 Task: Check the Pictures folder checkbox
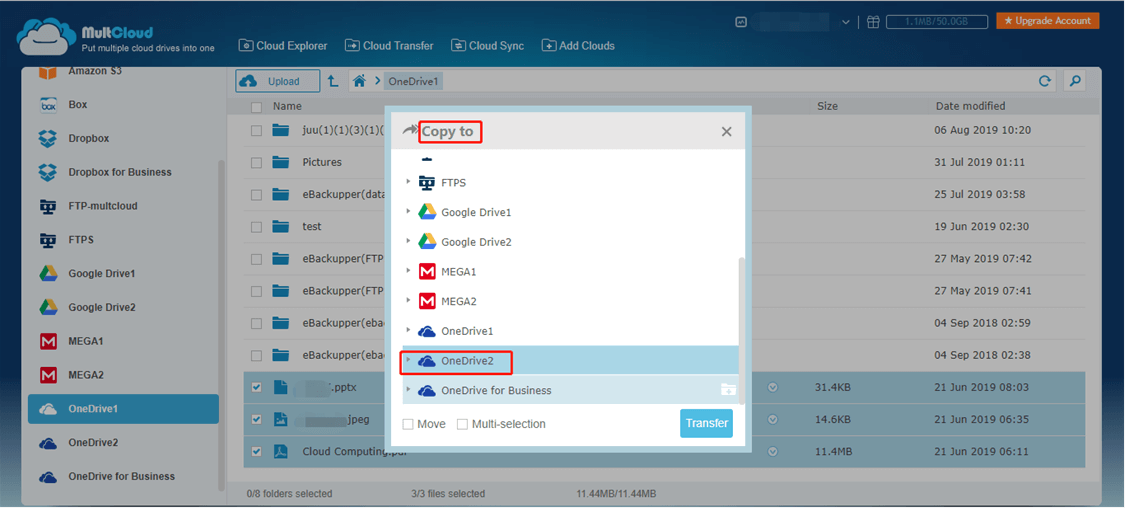pos(256,163)
